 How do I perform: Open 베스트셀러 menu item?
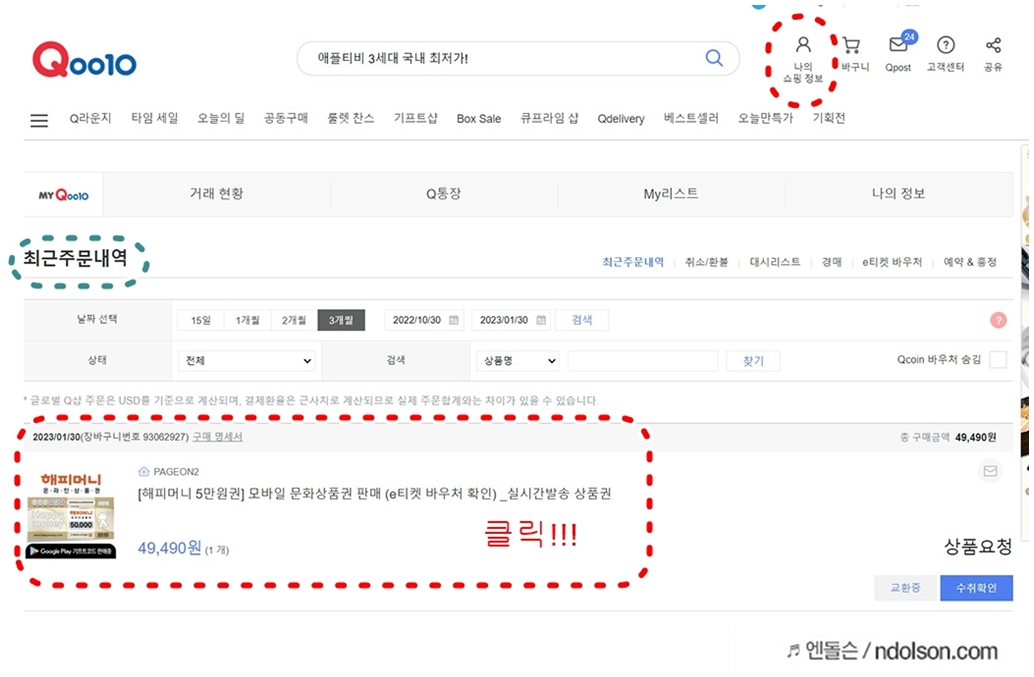[x=690, y=118]
